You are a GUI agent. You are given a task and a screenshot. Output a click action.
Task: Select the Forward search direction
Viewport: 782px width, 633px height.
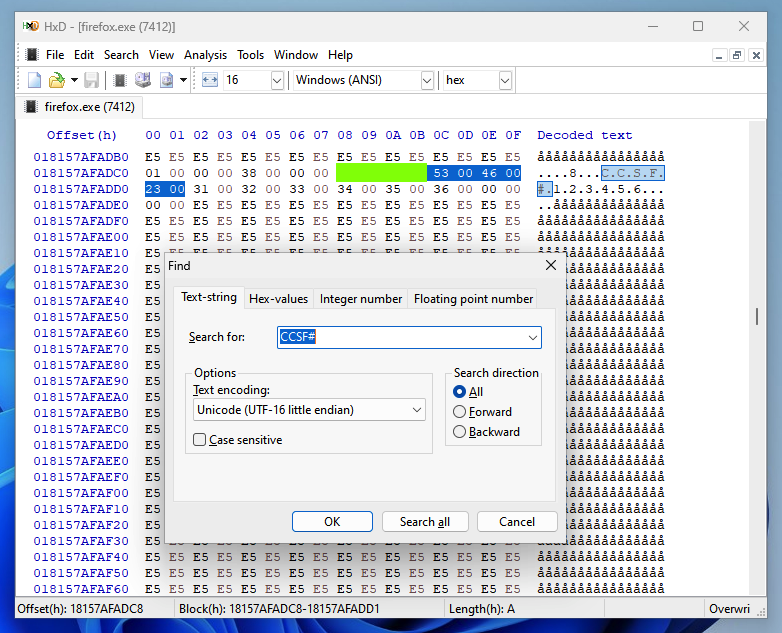pos(460,412)
